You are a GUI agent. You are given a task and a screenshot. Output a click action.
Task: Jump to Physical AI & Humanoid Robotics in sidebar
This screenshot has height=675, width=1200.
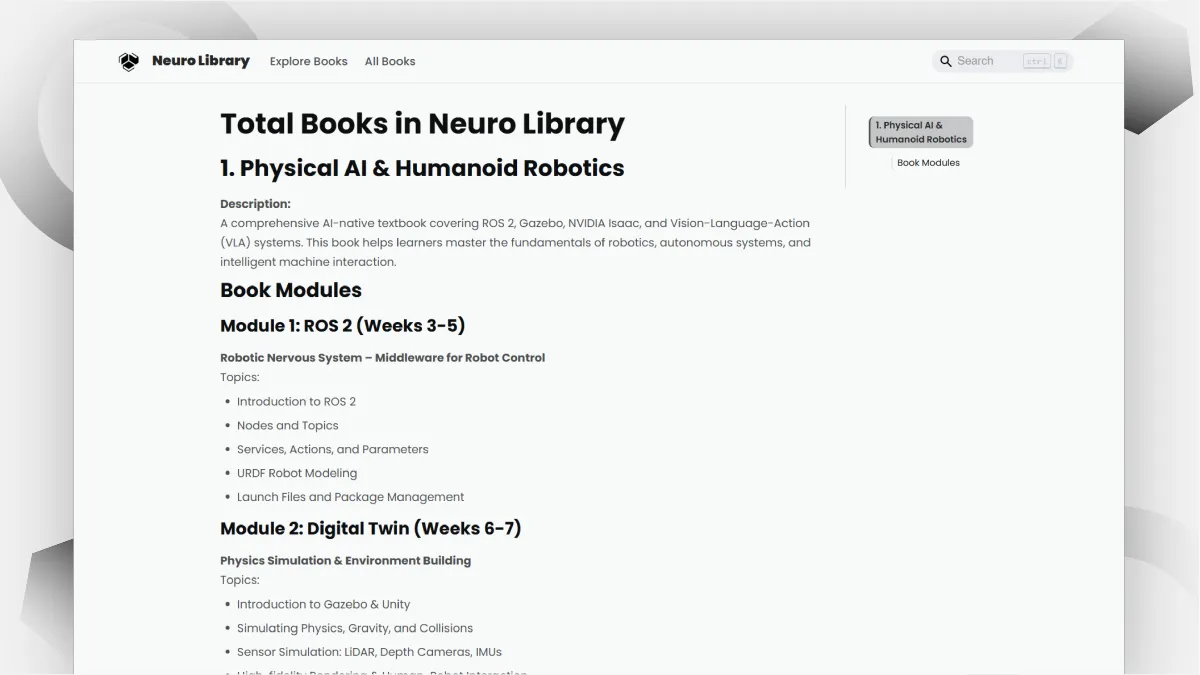tap(921, 132)
